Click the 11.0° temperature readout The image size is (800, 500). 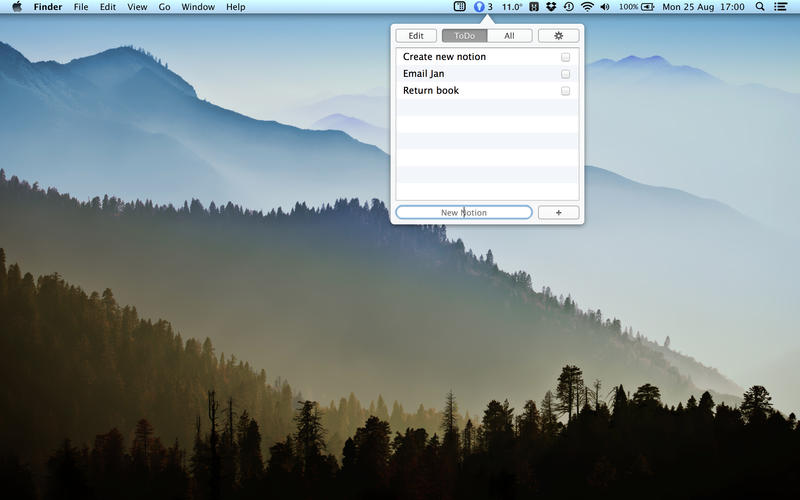tap(512, 7)
